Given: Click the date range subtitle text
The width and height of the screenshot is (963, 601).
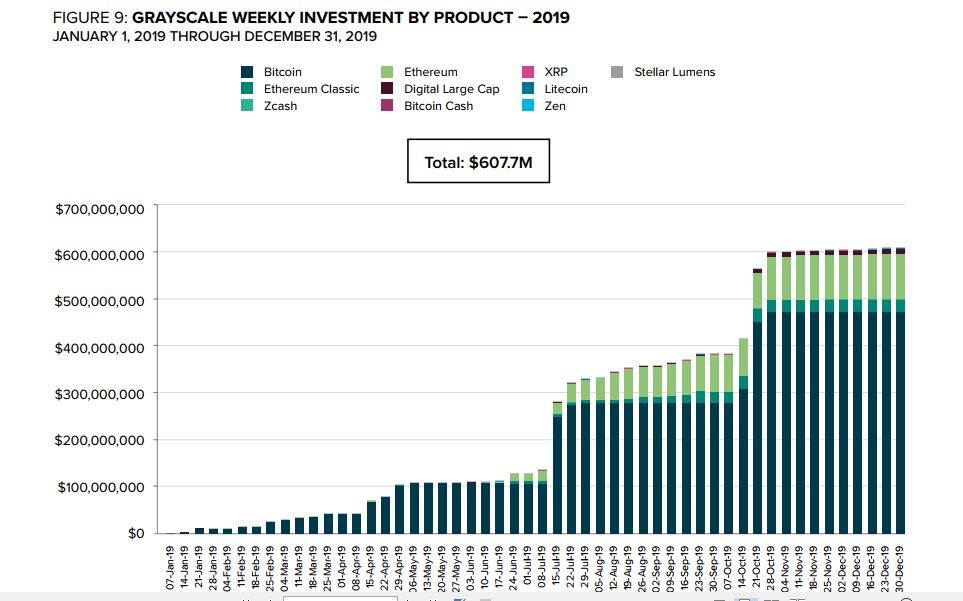Looking at the screenshot, I should pos(214,36).
